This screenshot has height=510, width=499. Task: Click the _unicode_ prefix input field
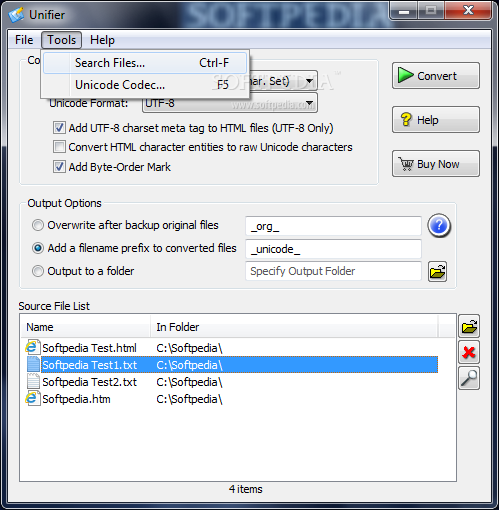pyautogui.click(x=333, y=249)
